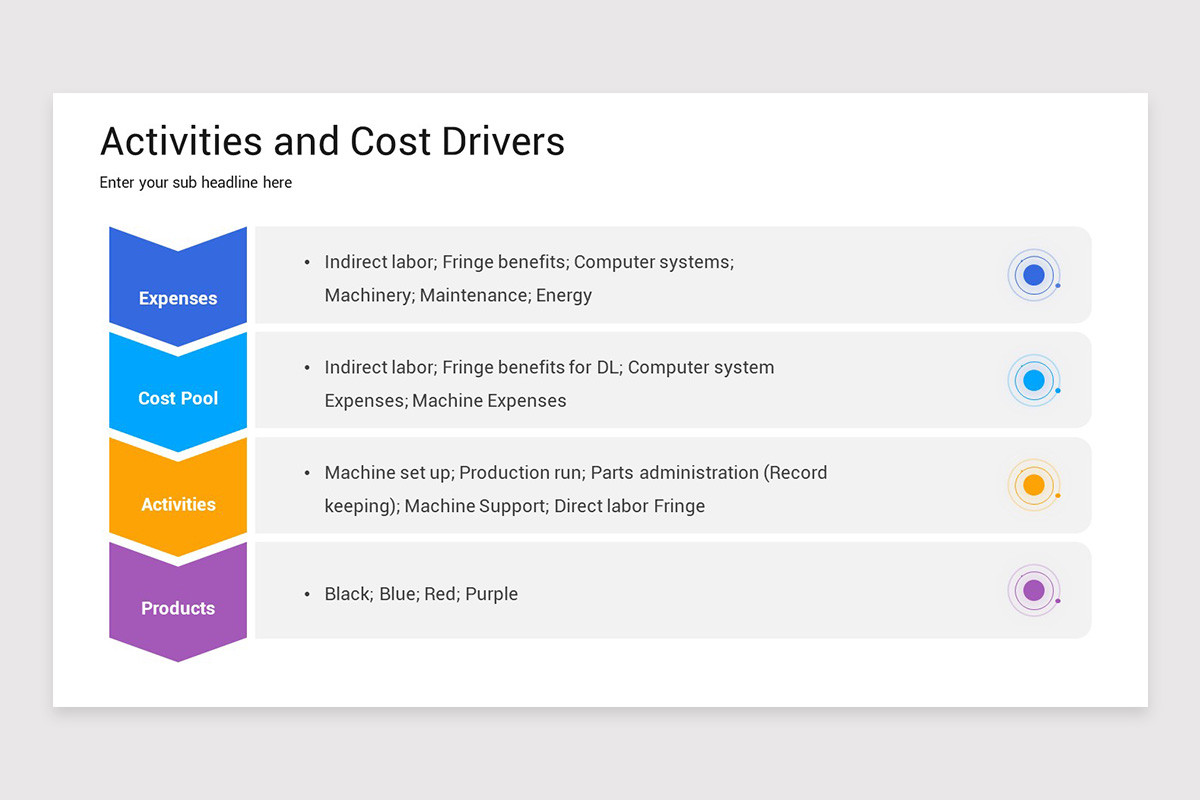Click the orange circular icon next to Activities text

coord(1034,485)
